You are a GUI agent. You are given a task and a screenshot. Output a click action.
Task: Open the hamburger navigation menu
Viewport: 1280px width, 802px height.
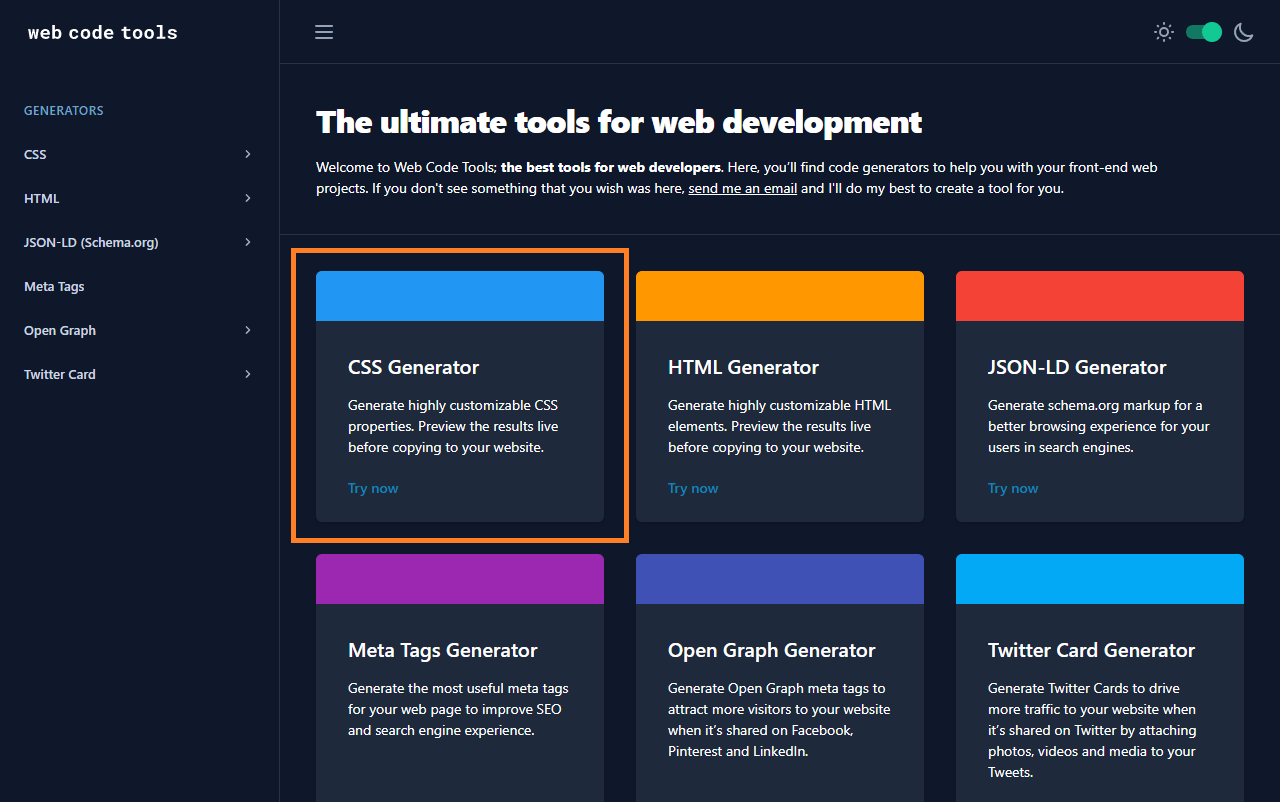[x=323, y=31]
